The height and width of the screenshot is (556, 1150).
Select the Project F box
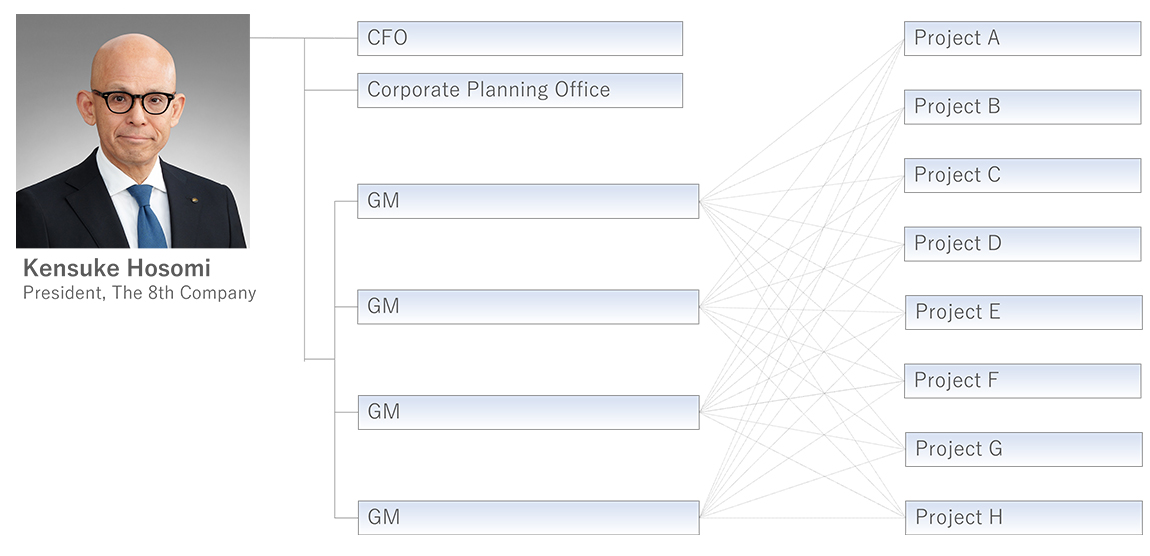coord(1023,381)
